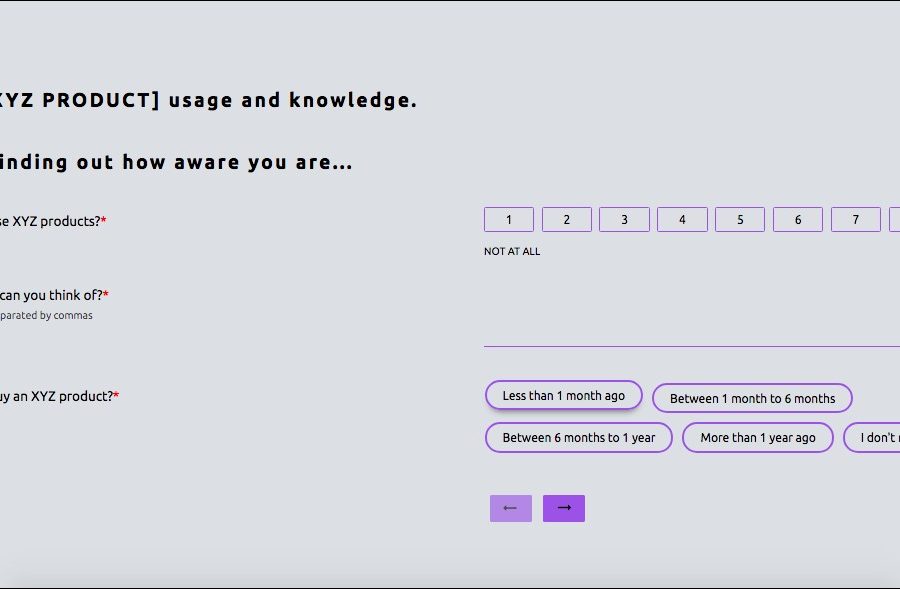The height and width of the screenshot is (589, 900).
Task: Click the "how aware you are..." subheading
Action: (175, 162)
